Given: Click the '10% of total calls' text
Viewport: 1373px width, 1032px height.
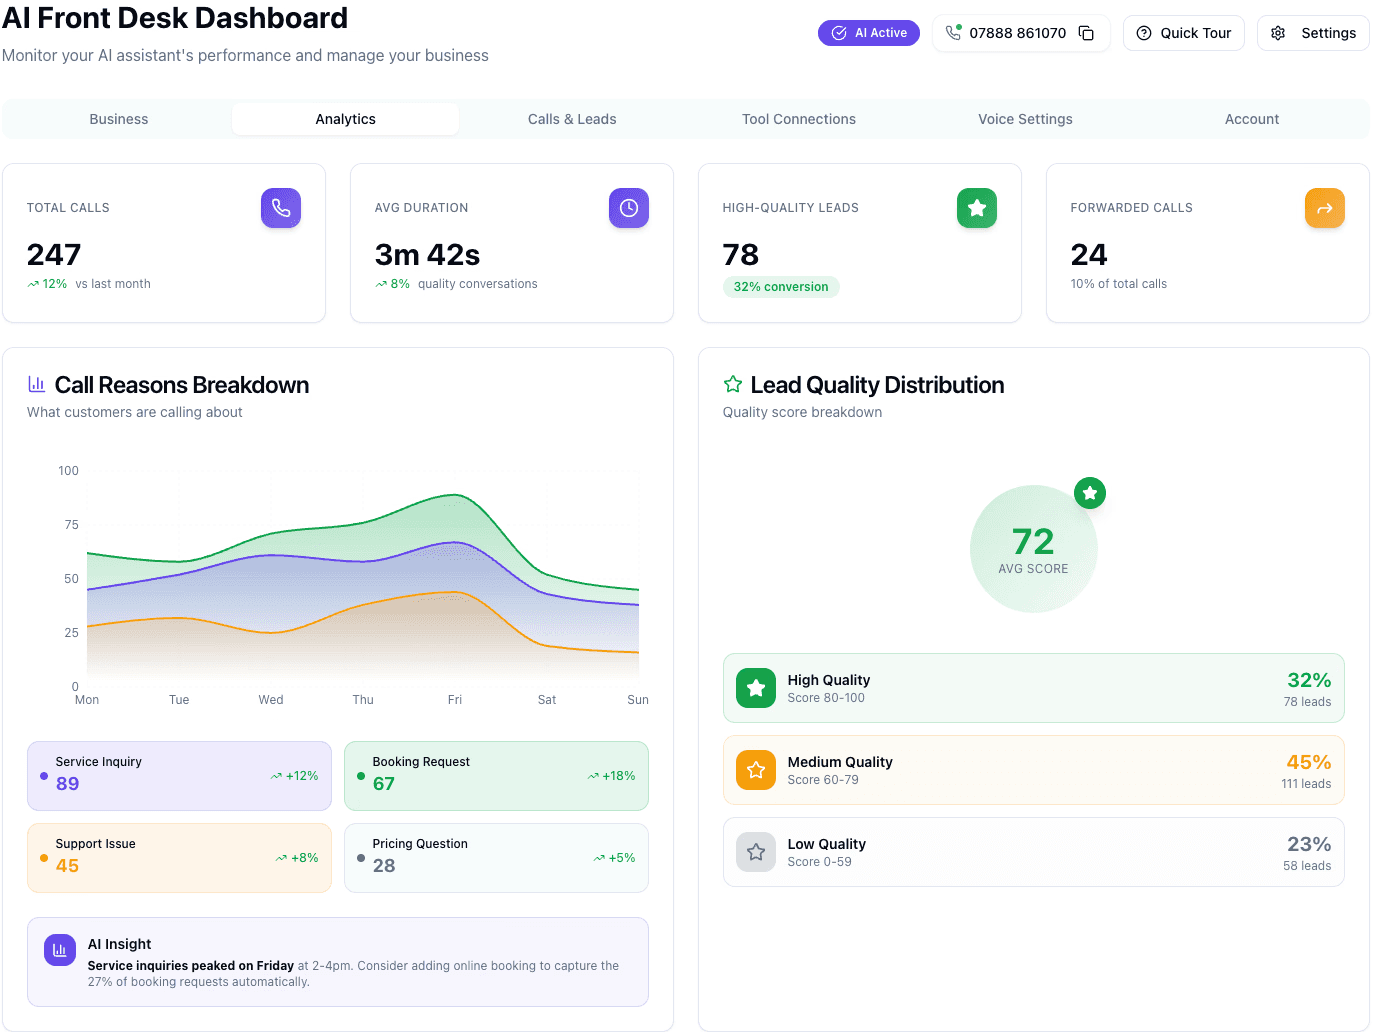Looking at the screenshot, I should (x=1119, y=284).
